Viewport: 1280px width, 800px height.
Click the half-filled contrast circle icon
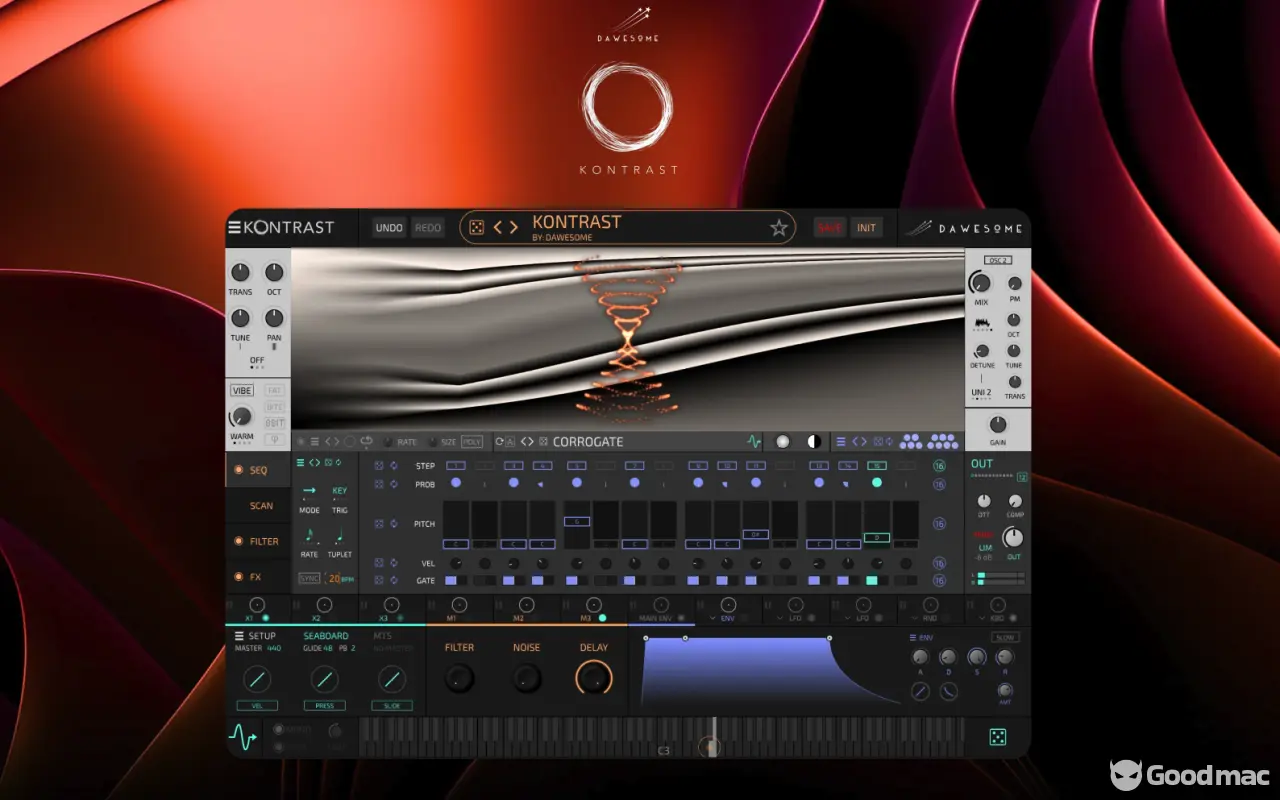813,441
